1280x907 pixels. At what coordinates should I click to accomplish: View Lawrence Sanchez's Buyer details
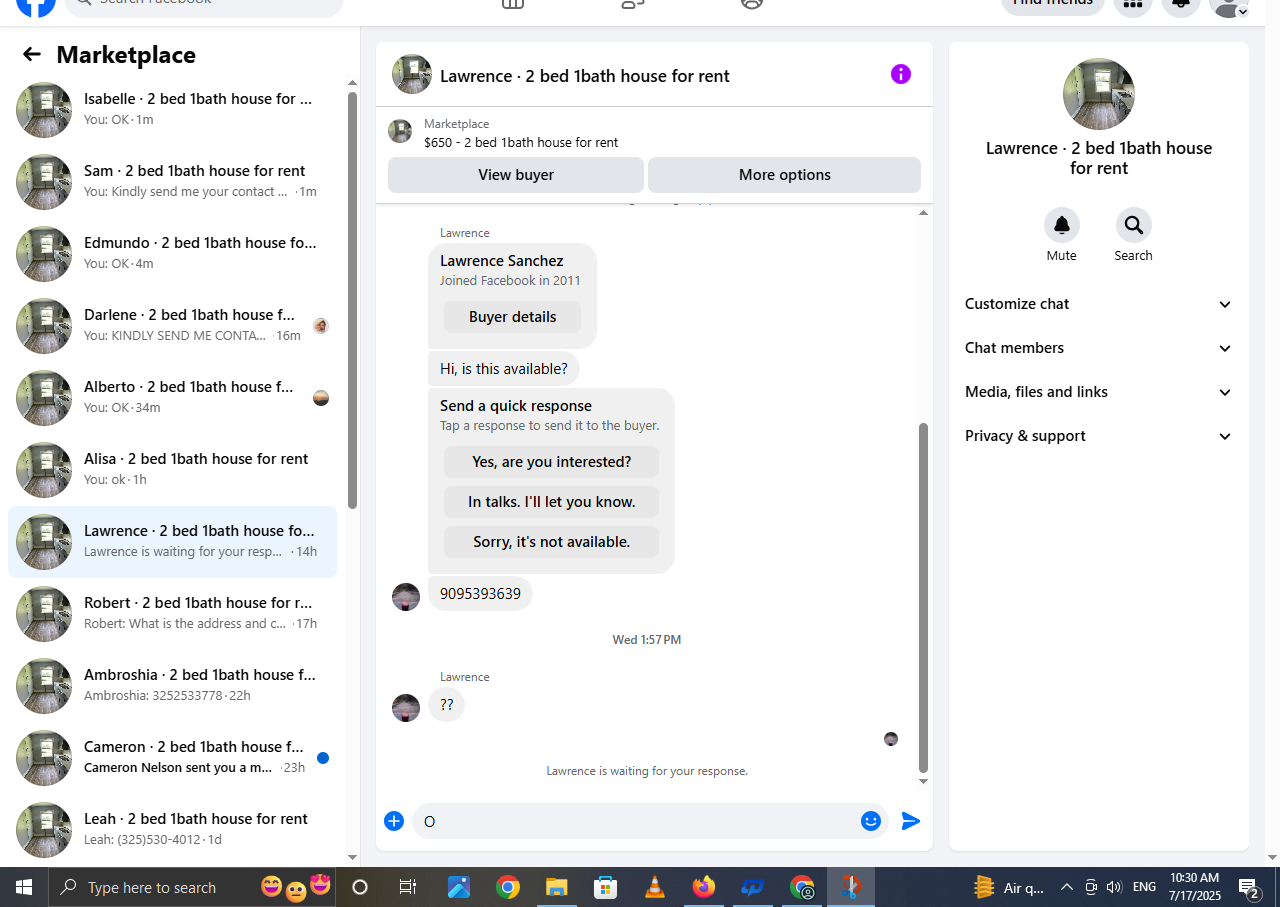(x=512, y=317)
